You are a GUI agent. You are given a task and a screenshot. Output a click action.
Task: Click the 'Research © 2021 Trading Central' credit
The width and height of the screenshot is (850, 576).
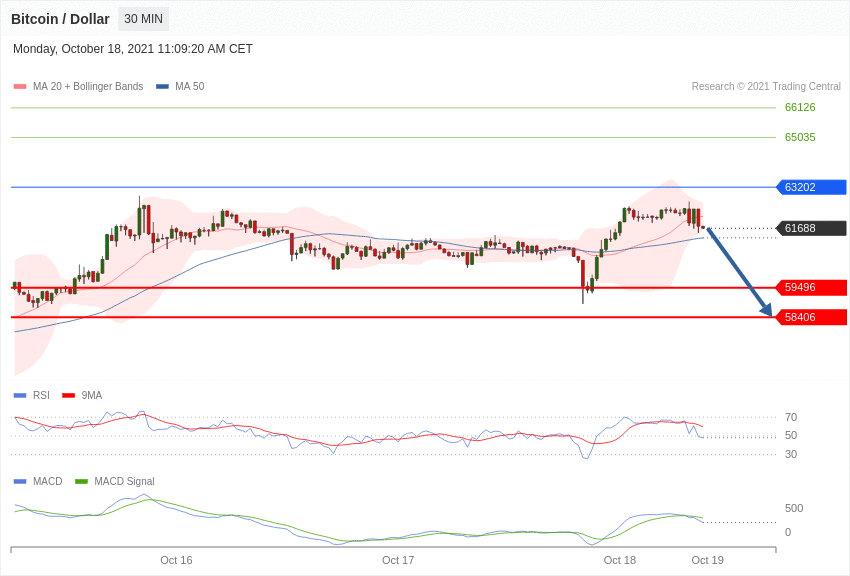tap(766, 86)
